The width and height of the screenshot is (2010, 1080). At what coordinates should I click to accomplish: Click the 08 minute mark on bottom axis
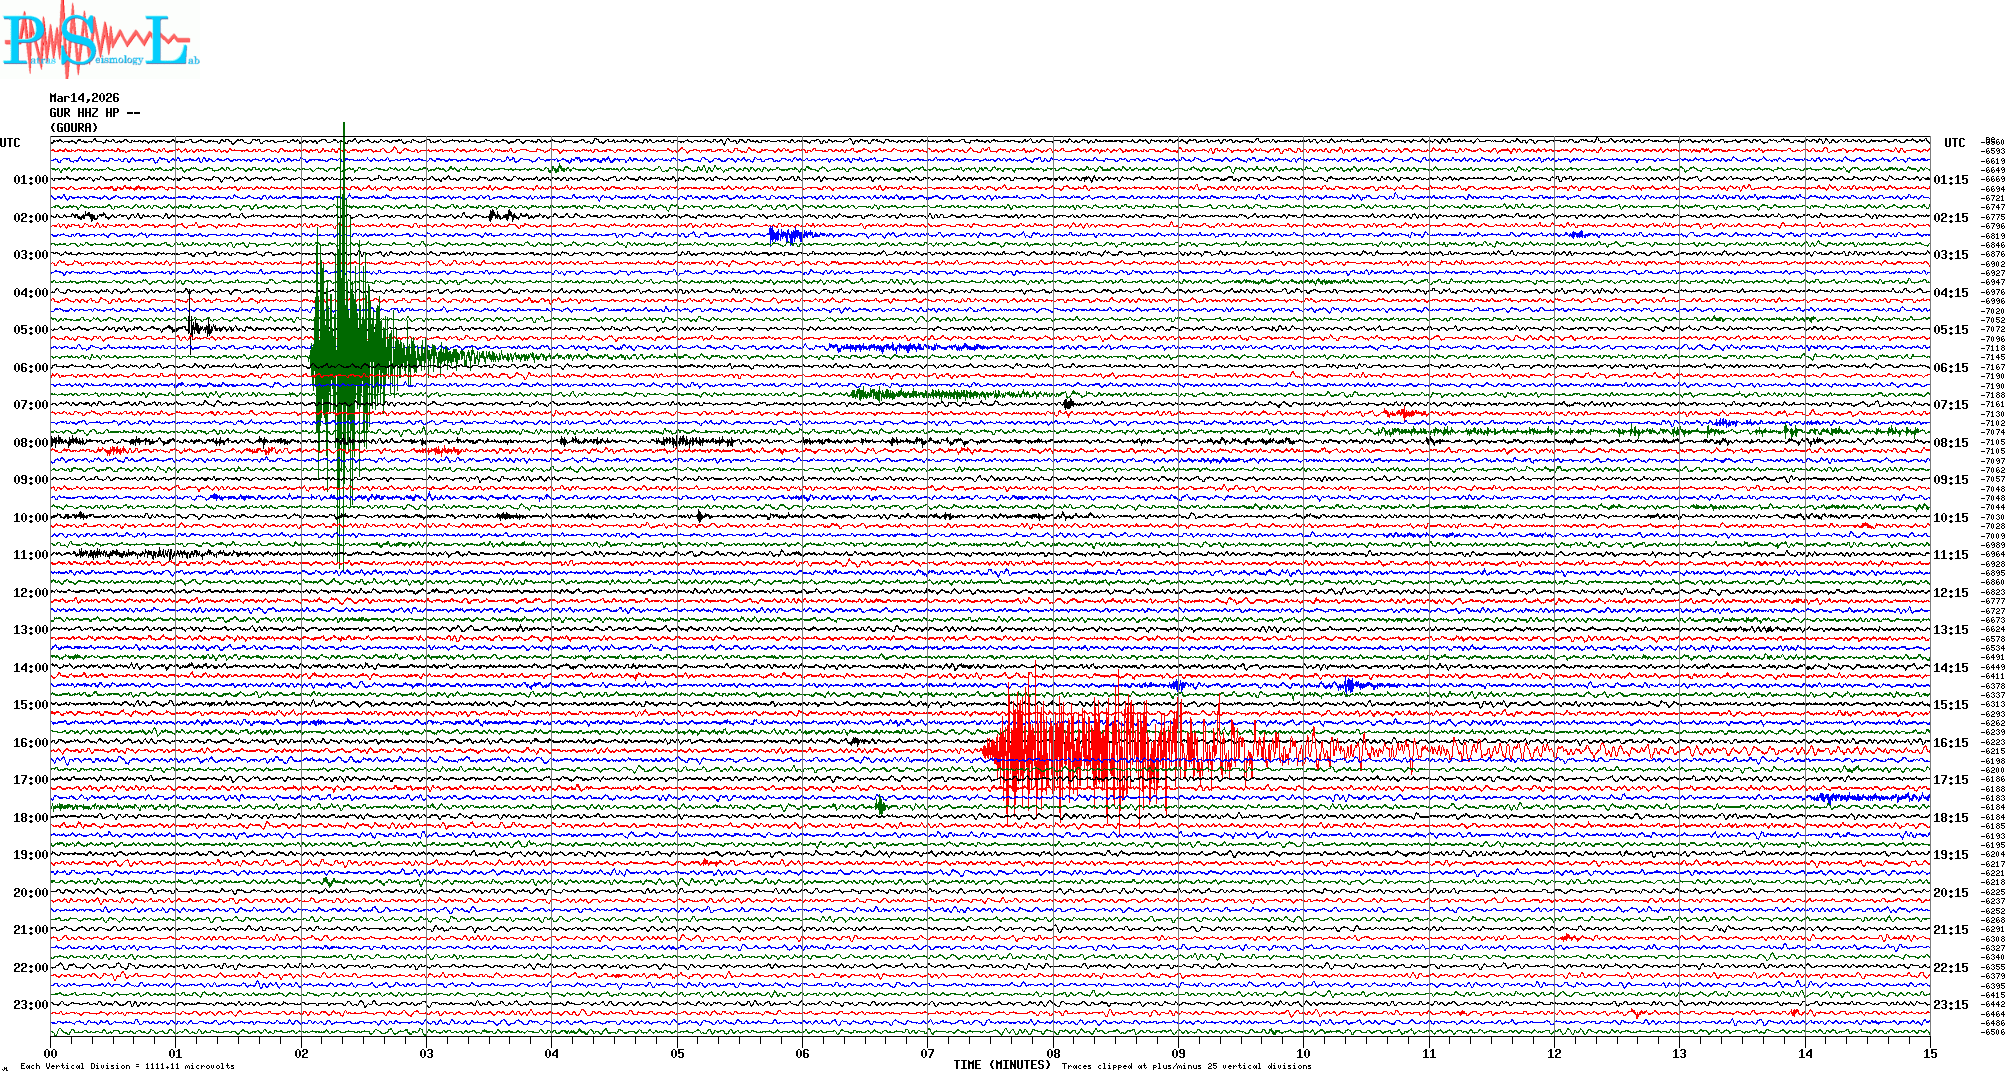click(x=1053, y=1053)
